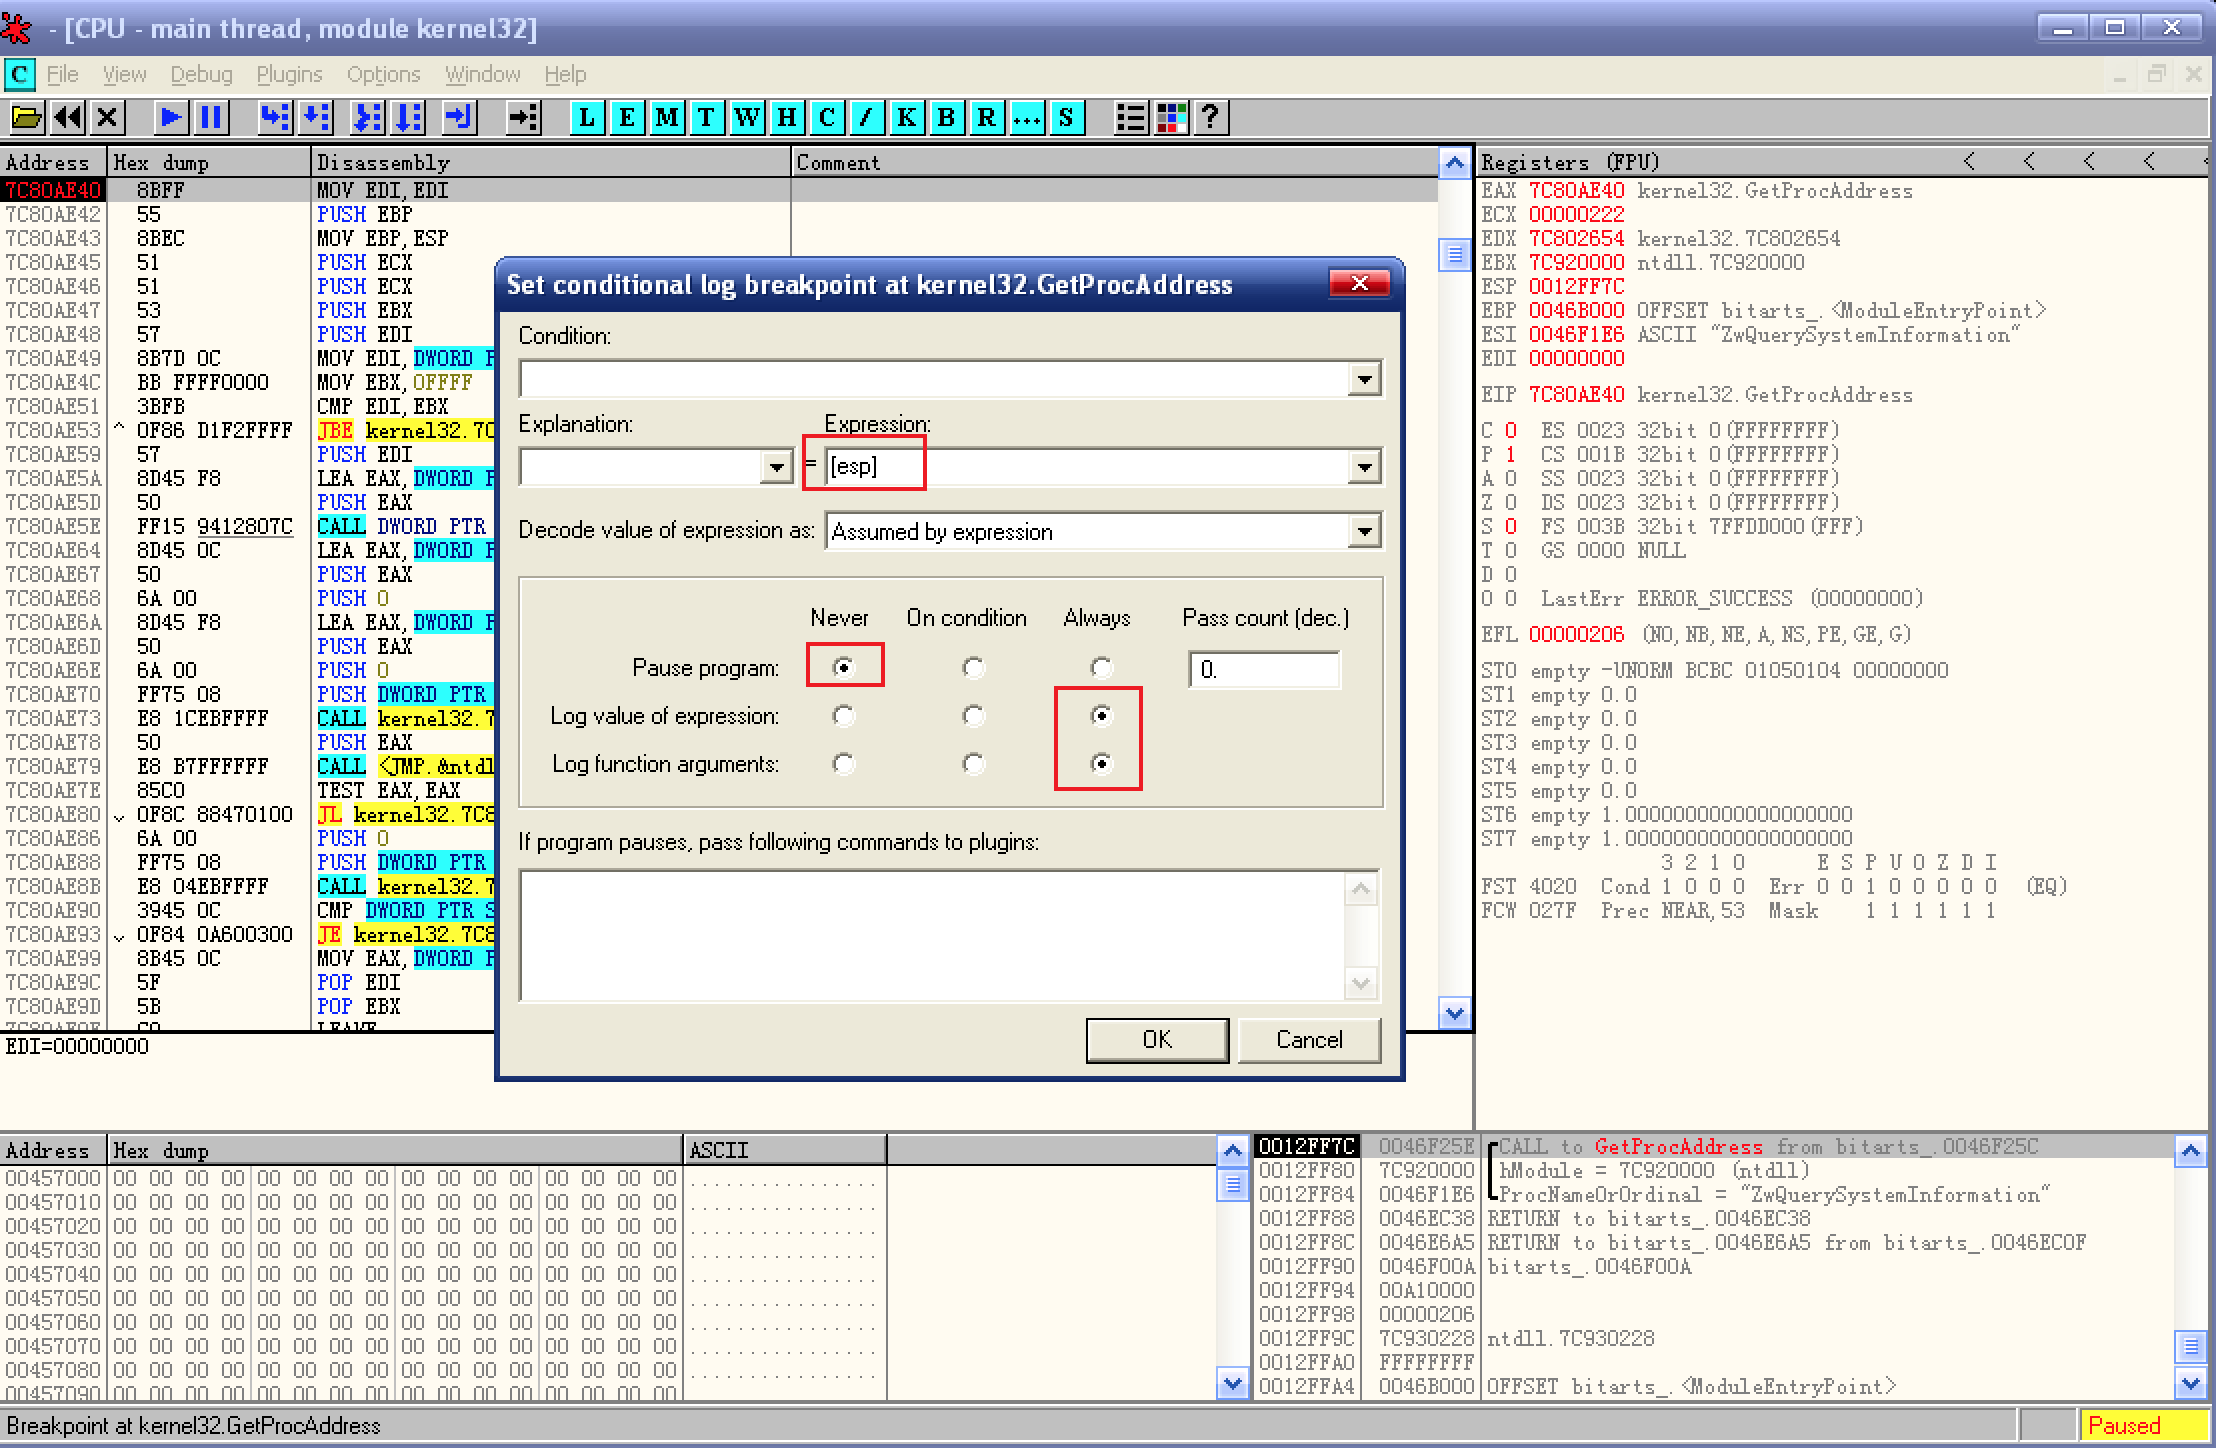This screenshot has height=1448, width=2216.
Task: Cancel the conditional log breakpoint dialog
Action: click(1308, 1040)
